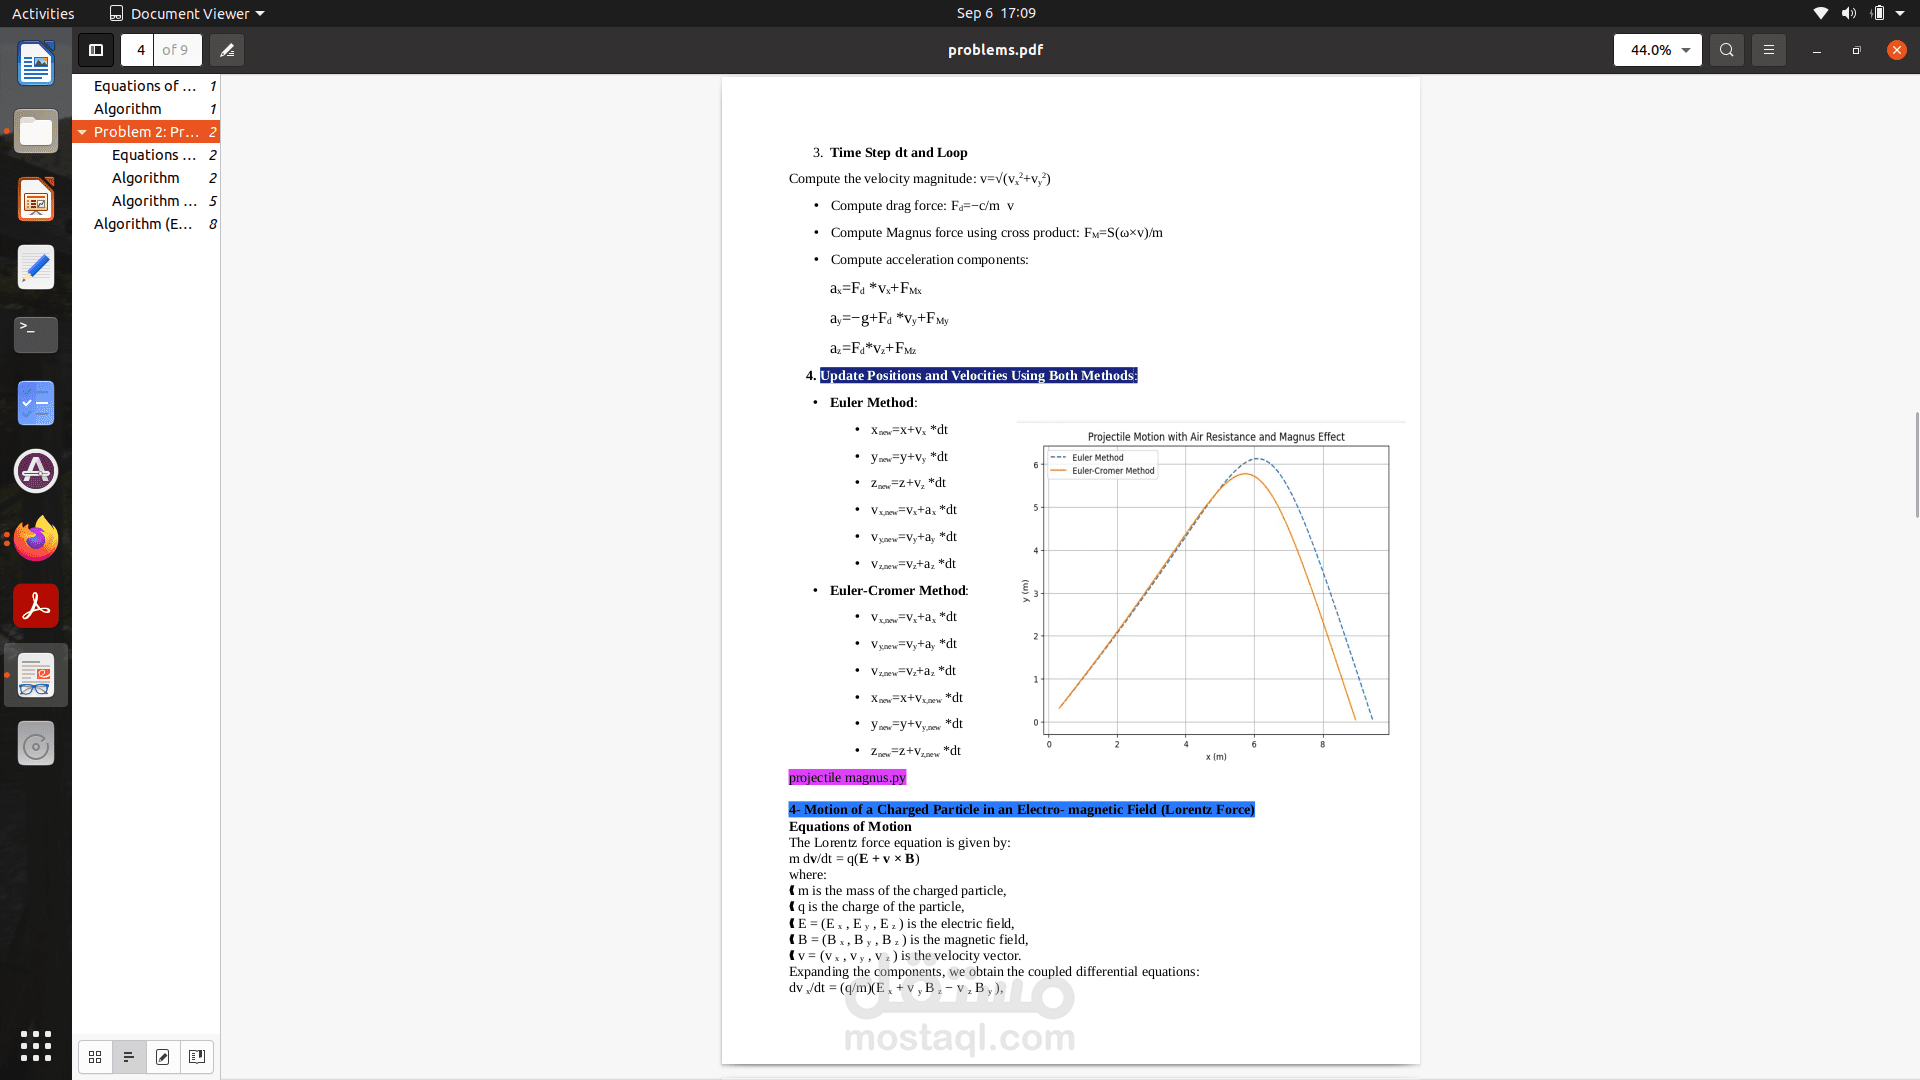Switch sidebar to annotations view
Screen dimensions: 1920x1080
163,1057
